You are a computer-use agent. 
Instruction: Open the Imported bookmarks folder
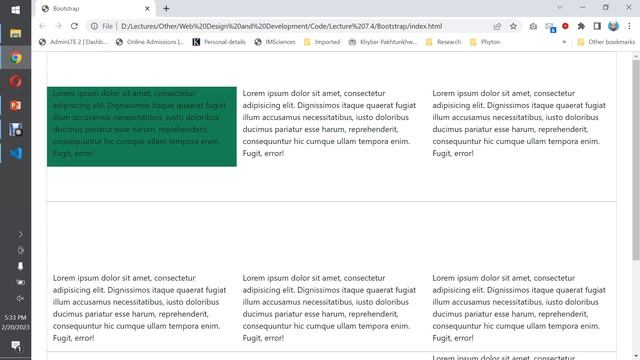(x=322, y=42)
